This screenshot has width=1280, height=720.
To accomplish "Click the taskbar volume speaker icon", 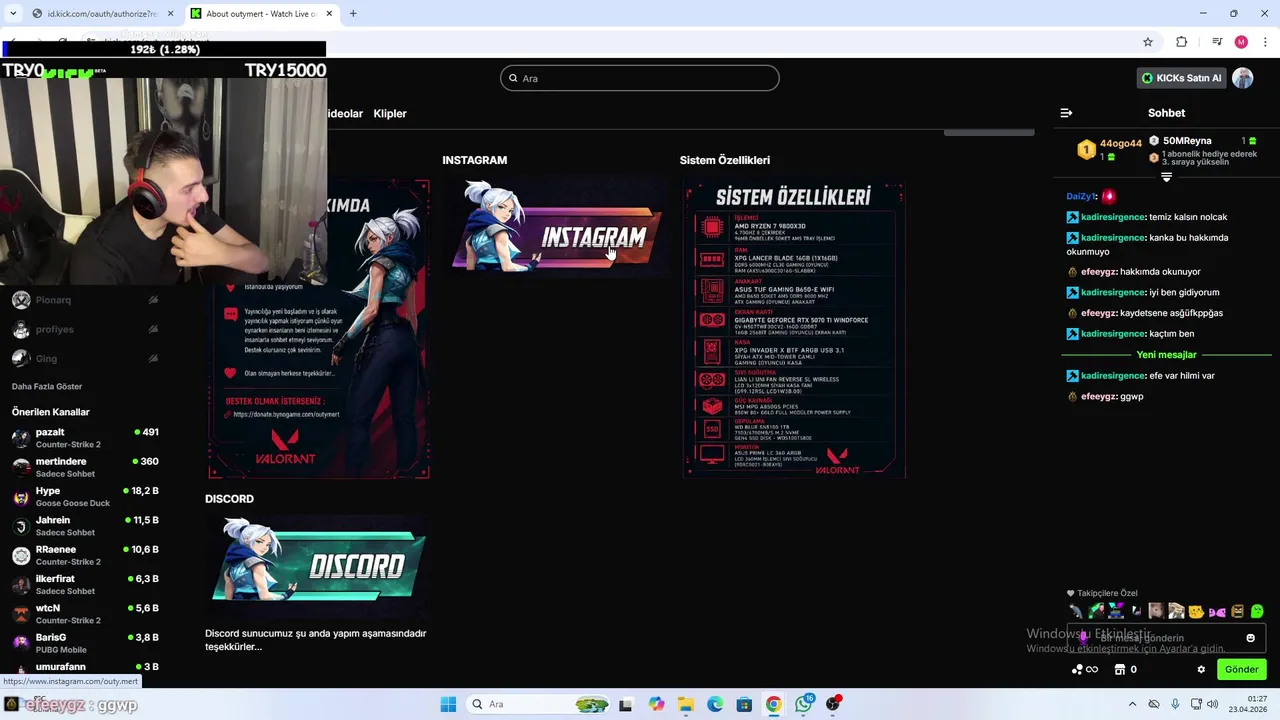I will coord(1212,705).
